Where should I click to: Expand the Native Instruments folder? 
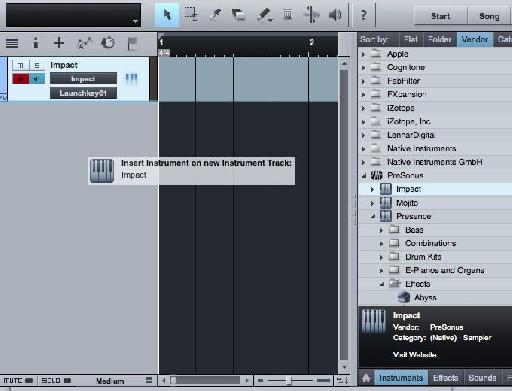coord(364,149)
